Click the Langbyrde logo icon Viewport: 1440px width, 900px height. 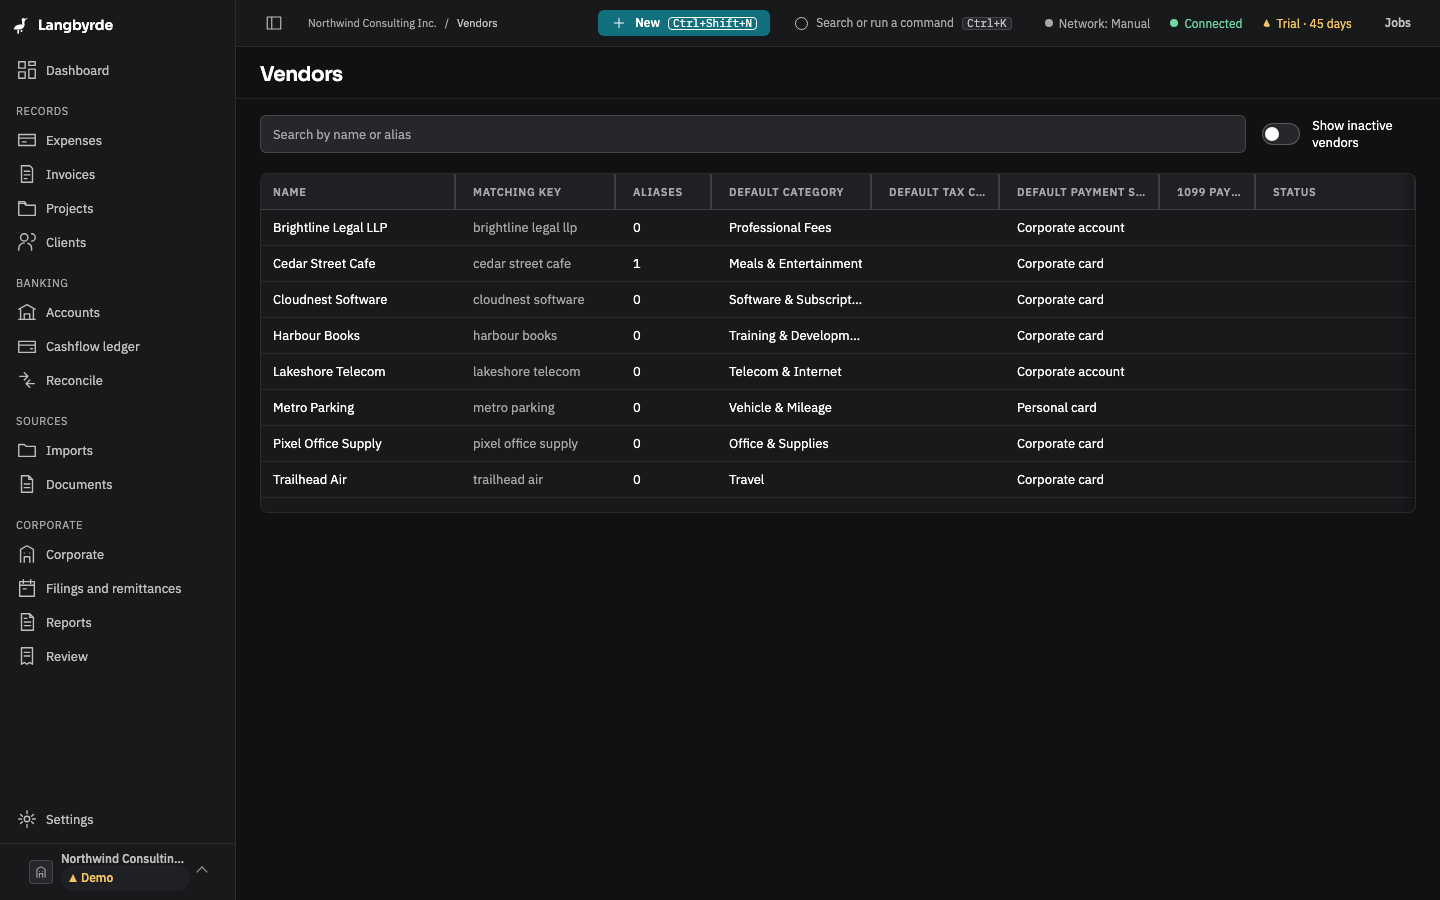[21, 25]
